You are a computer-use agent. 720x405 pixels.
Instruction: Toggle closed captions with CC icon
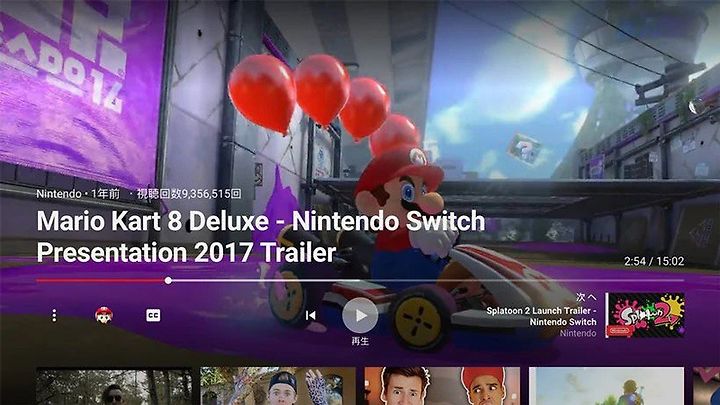tap(153, 315)
